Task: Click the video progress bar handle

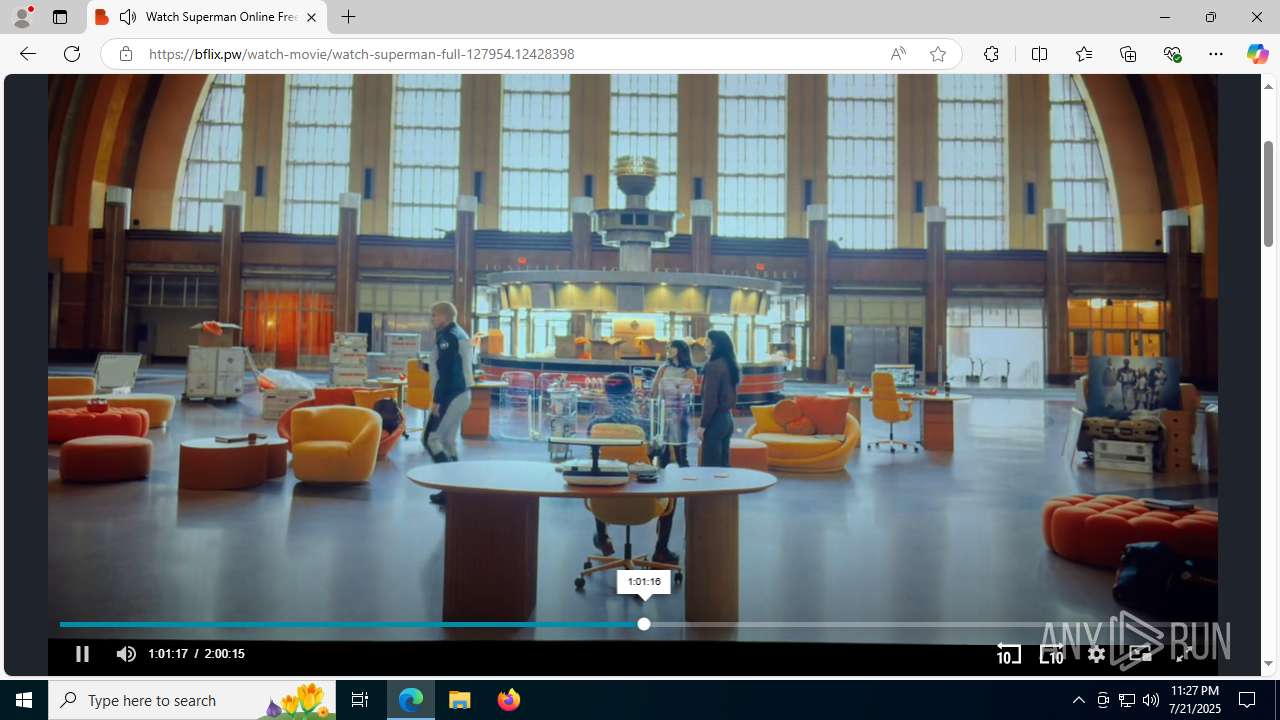Action: (x=644, y=624)
